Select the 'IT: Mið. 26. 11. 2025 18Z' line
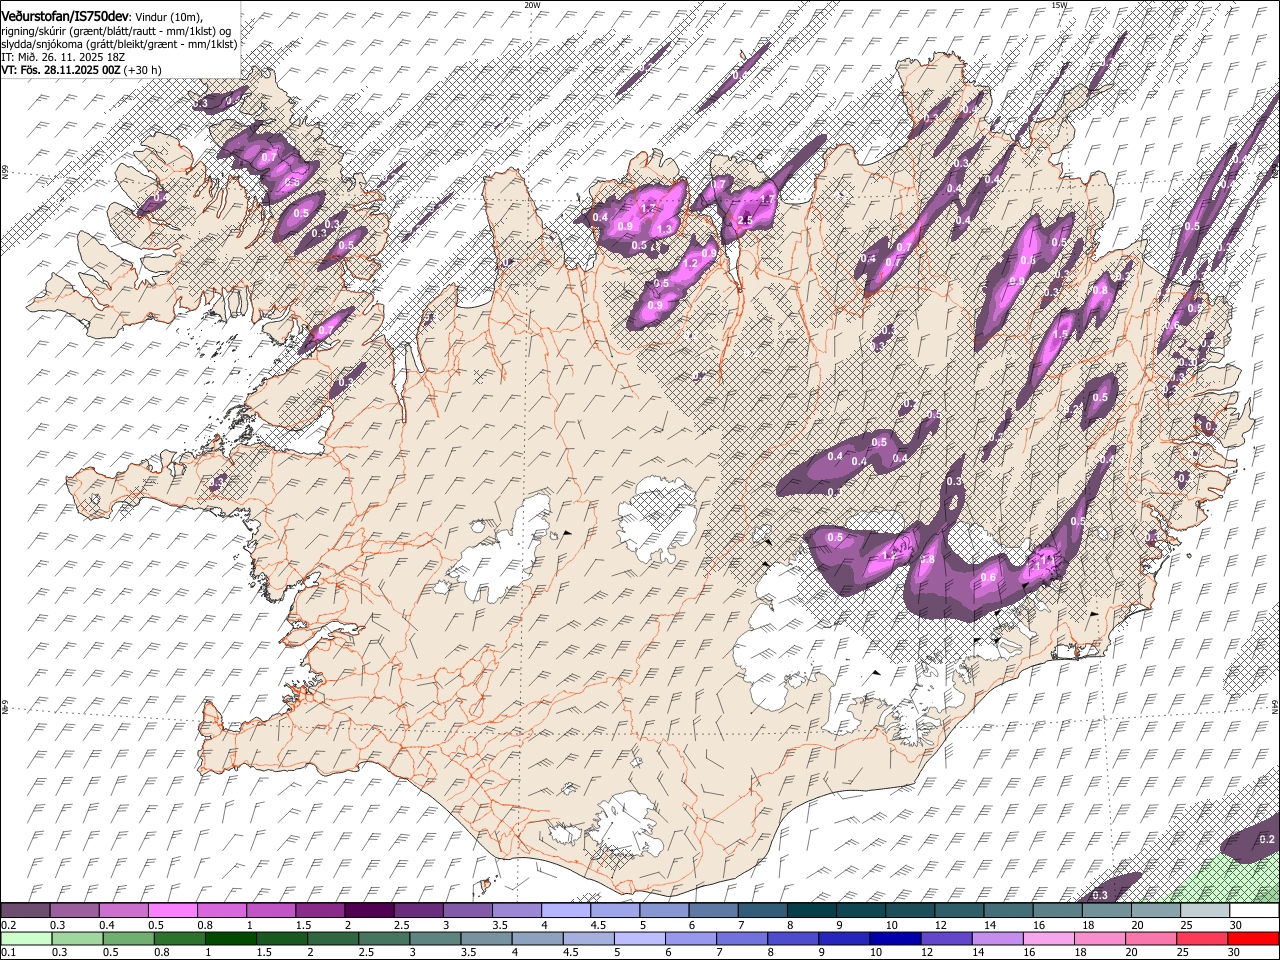Screen dimensions: 1280x960 tap(63, 57)
